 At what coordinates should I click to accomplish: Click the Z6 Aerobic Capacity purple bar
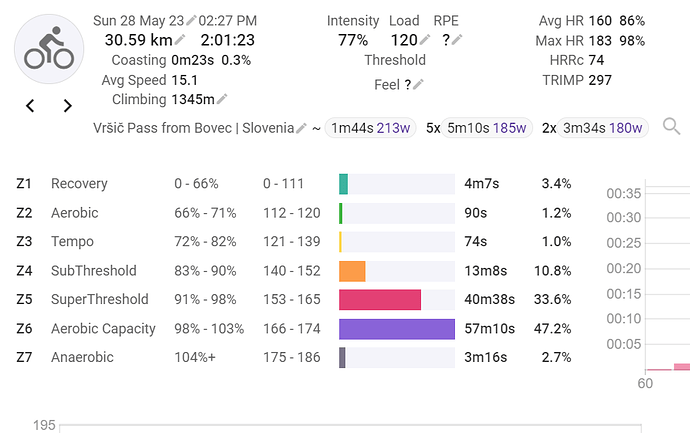[396, 329]
